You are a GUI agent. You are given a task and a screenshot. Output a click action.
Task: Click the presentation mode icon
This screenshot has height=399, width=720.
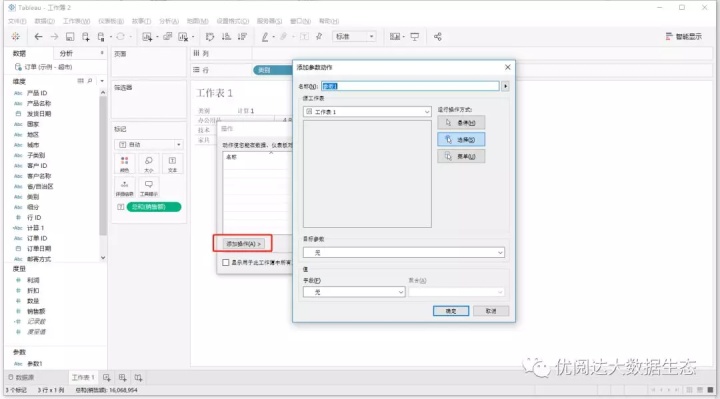click(415, 37)
